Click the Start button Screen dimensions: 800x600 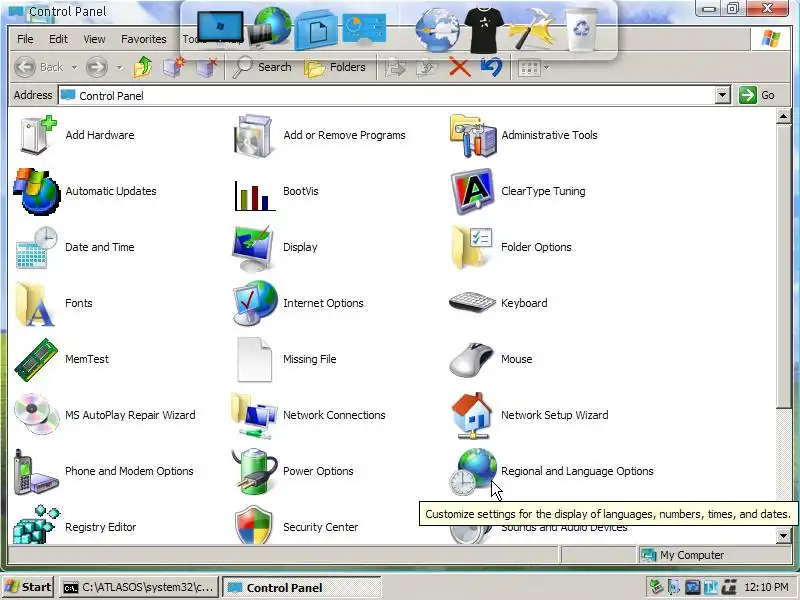pyautogui.click(x=29, y=587)
